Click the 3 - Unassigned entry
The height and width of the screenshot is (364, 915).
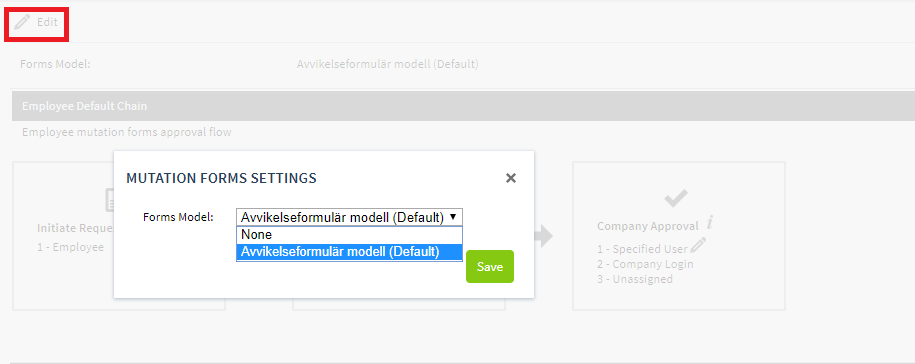point(635,279)
